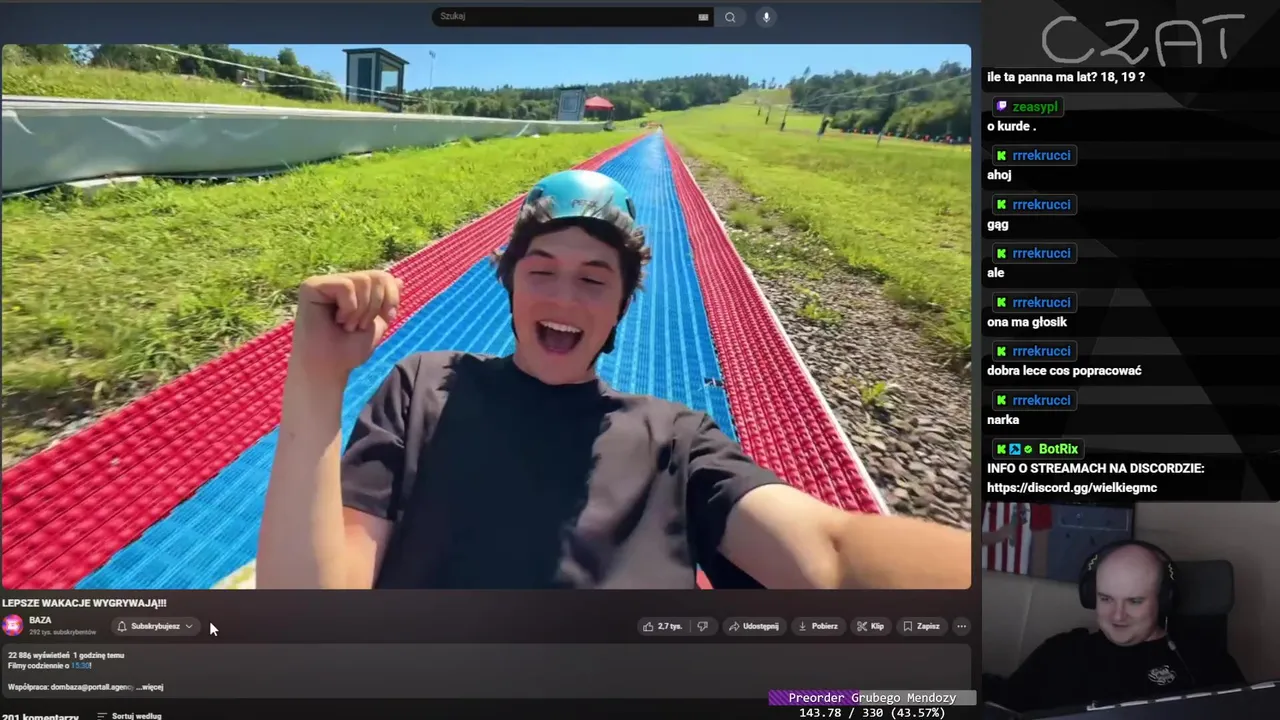
Task: Click Kick badge next to BotRix
Action: 1001,450
